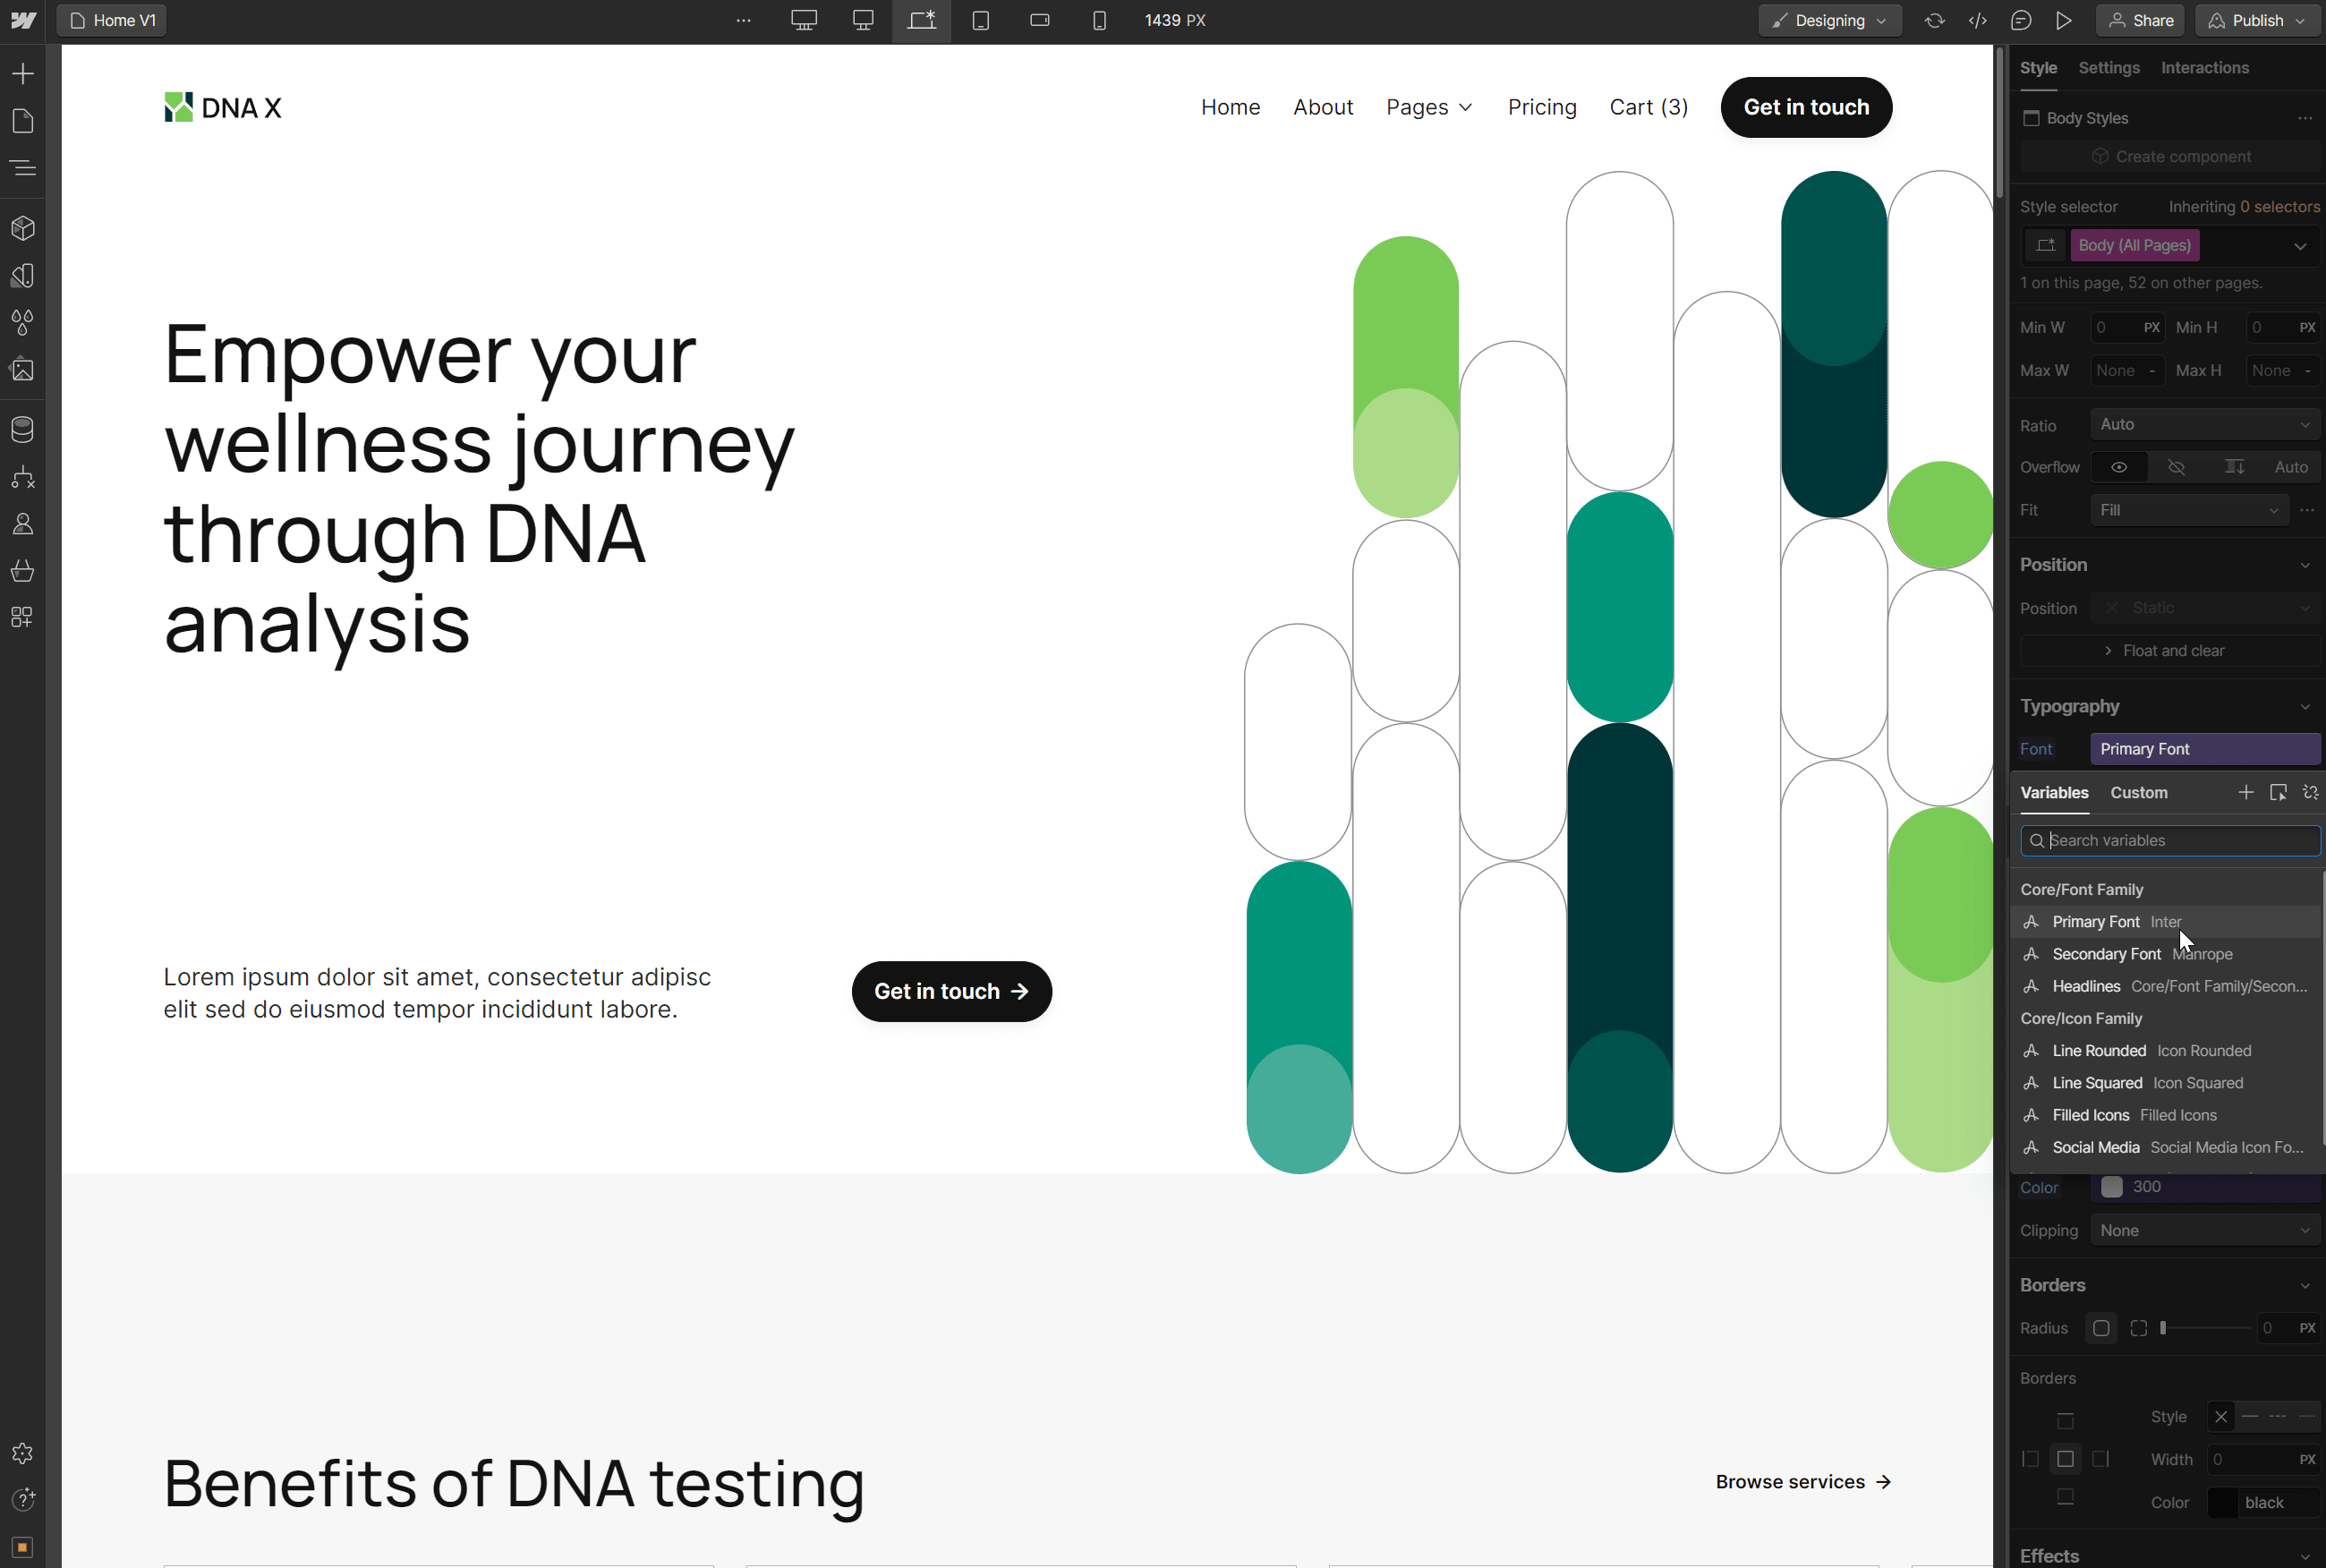Screen dimensions: 2326x1568
Task: Expand Float and clear options
Action: pos(2170,651)
